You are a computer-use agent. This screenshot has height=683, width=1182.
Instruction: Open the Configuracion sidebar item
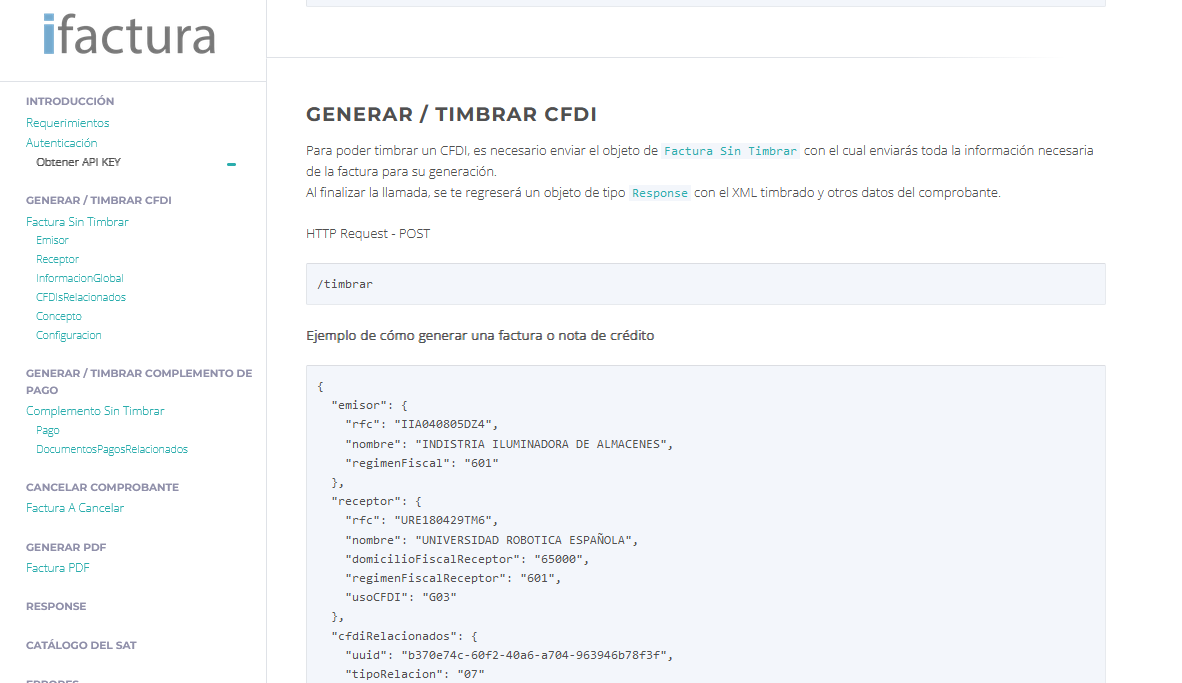(68, 335)
